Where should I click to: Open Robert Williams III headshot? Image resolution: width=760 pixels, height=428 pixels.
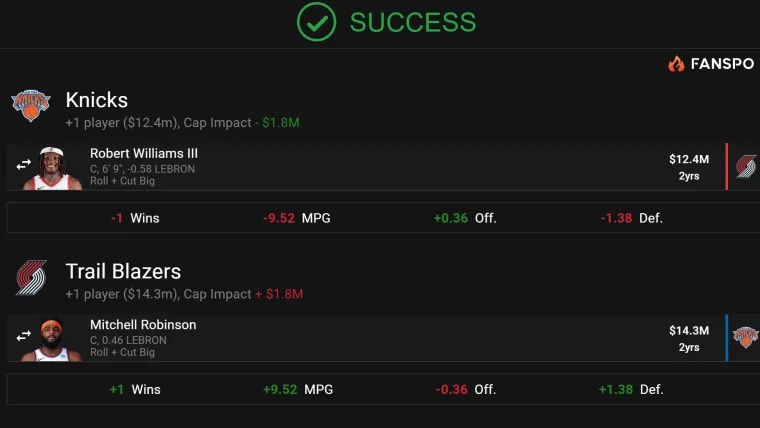pos(52,168)
